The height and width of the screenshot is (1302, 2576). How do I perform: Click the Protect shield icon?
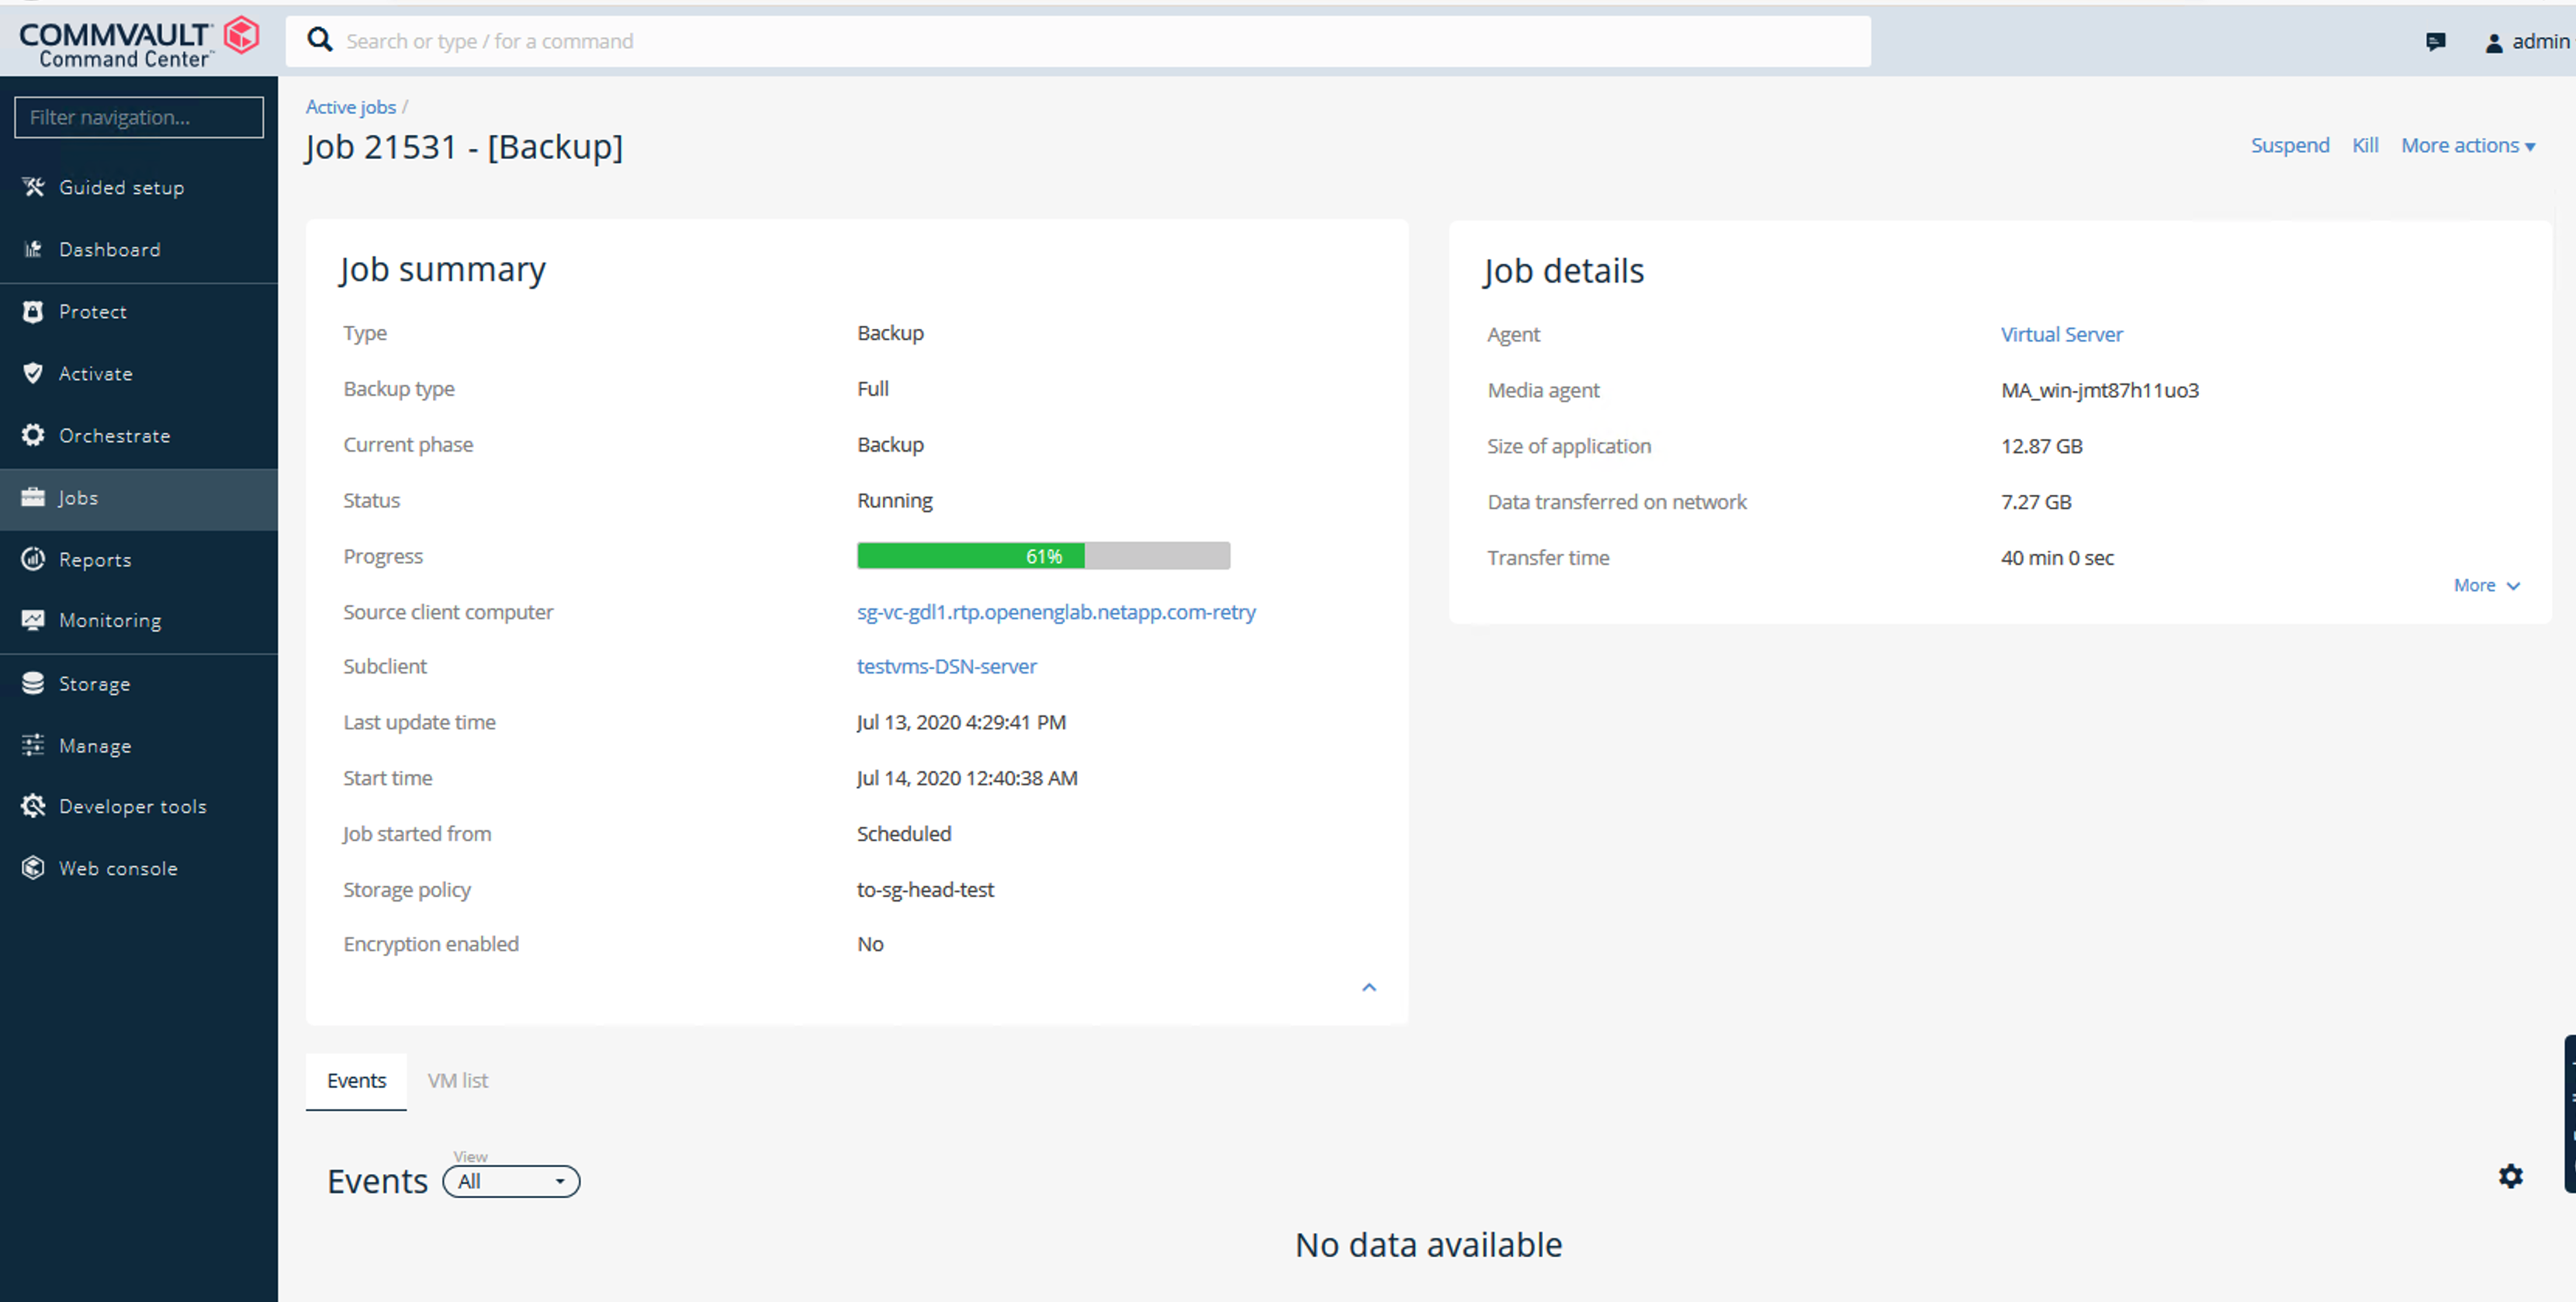pos(33,311)
